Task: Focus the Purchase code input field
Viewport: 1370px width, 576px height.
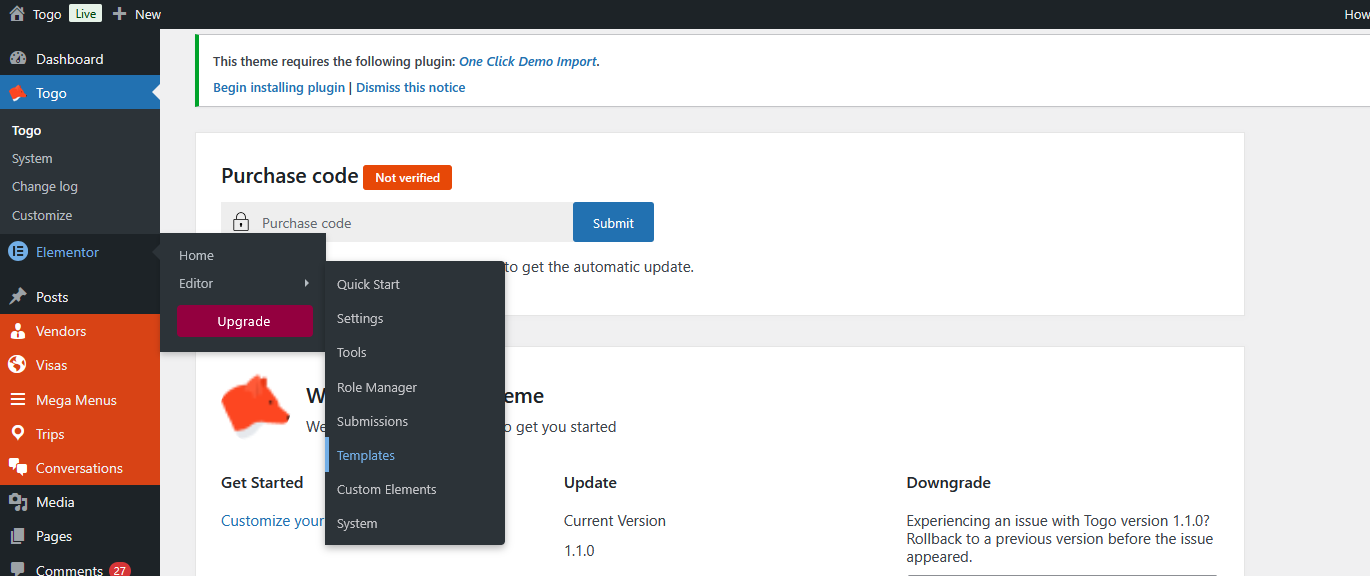Action: [x=410, y=223]
